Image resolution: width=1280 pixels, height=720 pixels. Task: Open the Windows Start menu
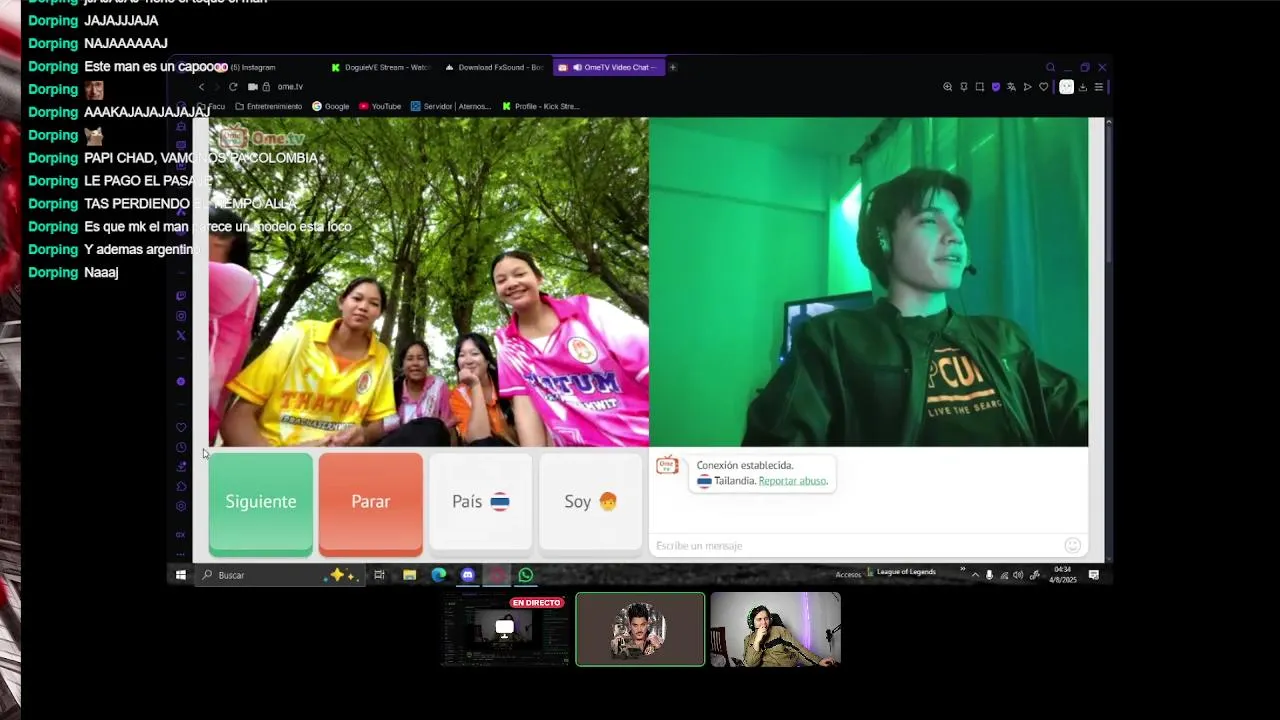point(180,575)
